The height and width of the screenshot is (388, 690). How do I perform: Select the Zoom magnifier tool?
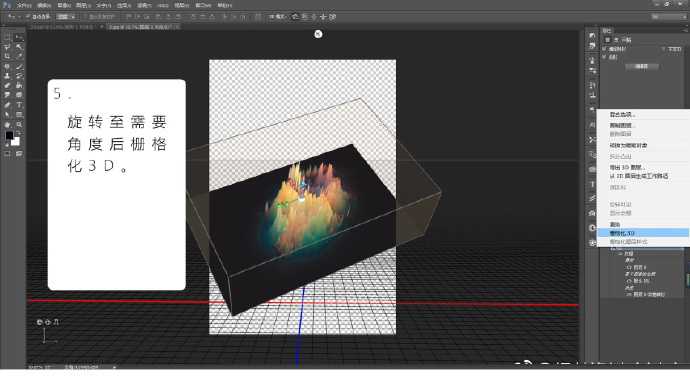point(19,124)
